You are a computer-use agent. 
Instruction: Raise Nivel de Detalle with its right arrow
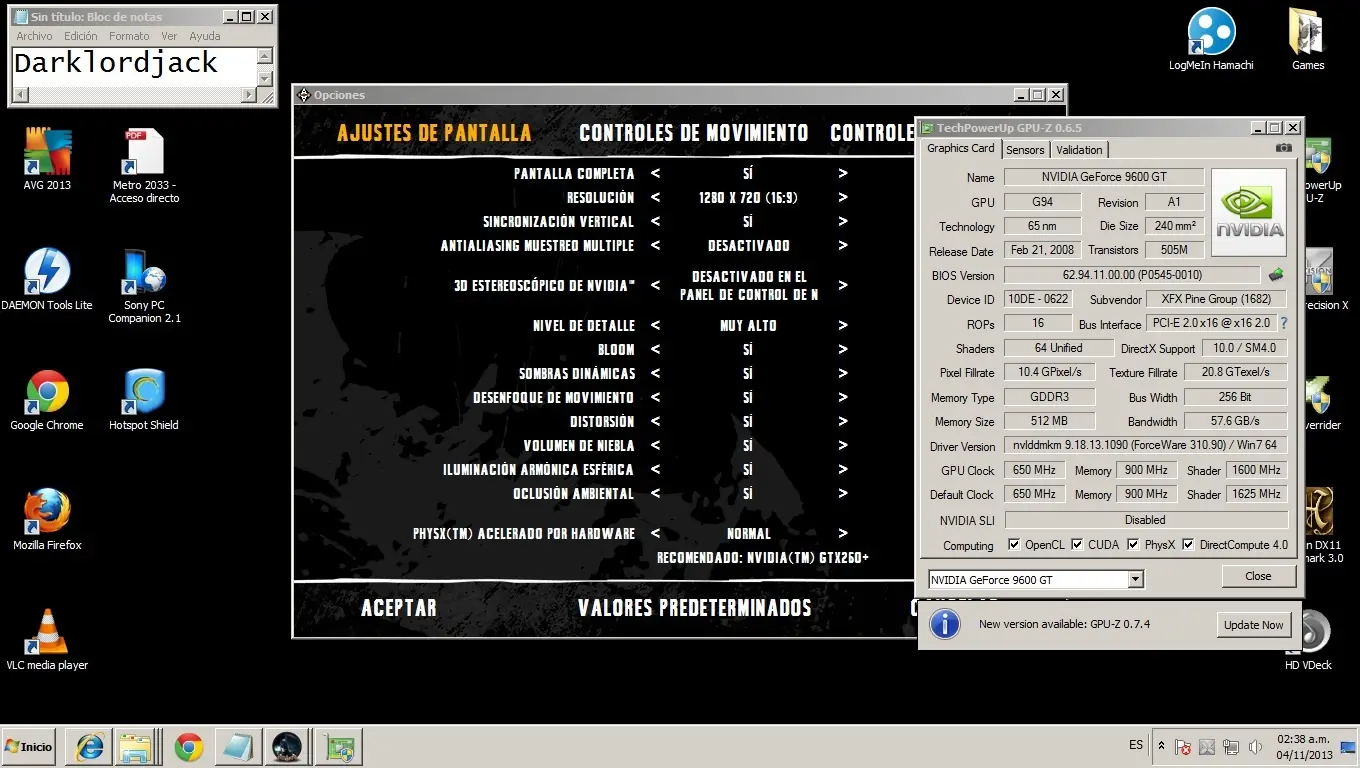pos(843,325)
